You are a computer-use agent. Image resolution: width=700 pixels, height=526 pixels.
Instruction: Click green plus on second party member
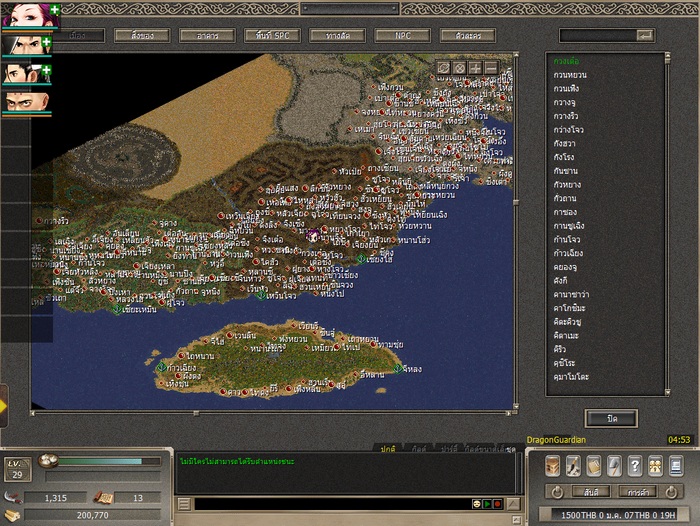click(x=46, y=41)
